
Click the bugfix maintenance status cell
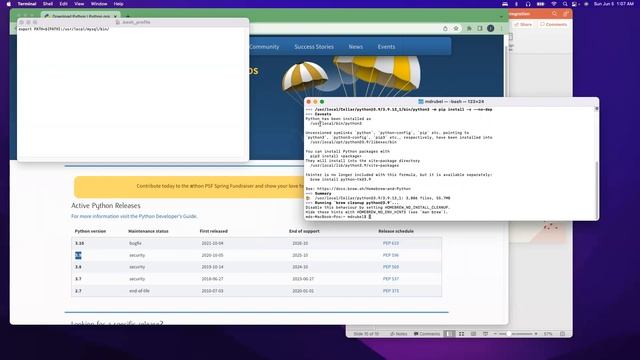pyautogui.click(x=135, y=243)
